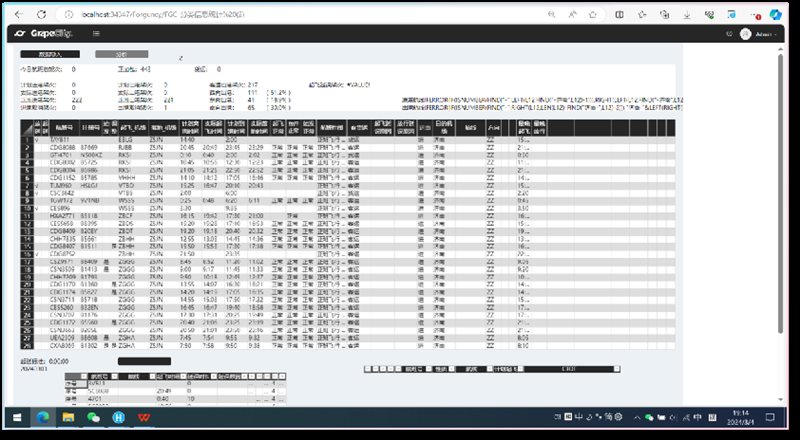Reload the page with the refresh icon
Screen dimensions: 800x440
(42, 16)
